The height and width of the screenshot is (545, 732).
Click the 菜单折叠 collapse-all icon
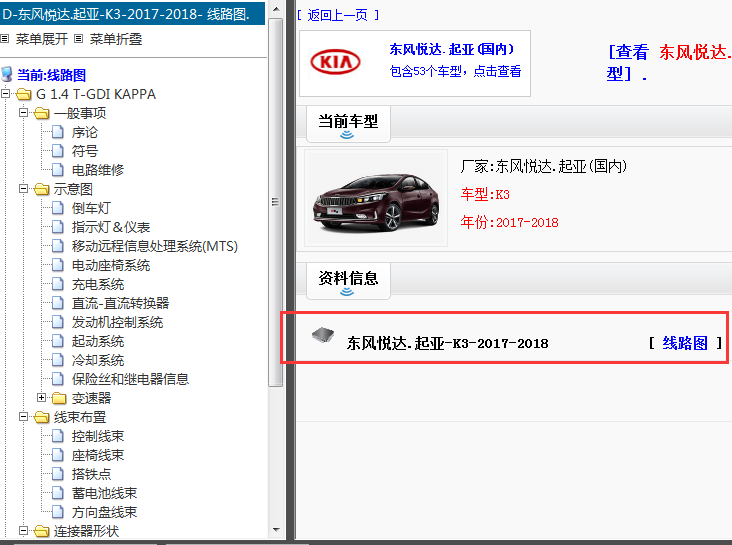pyautogui.click(x=78, y=39)
